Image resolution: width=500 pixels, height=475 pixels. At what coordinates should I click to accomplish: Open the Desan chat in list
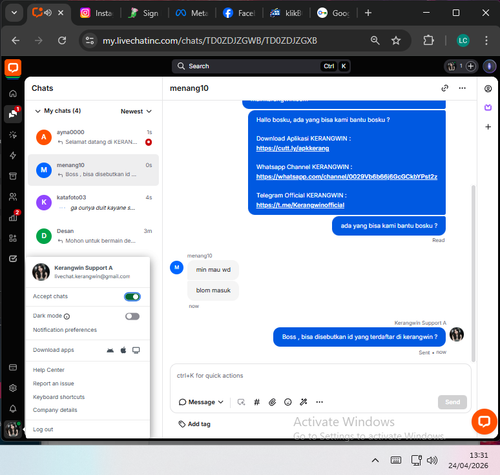(94, 236)
